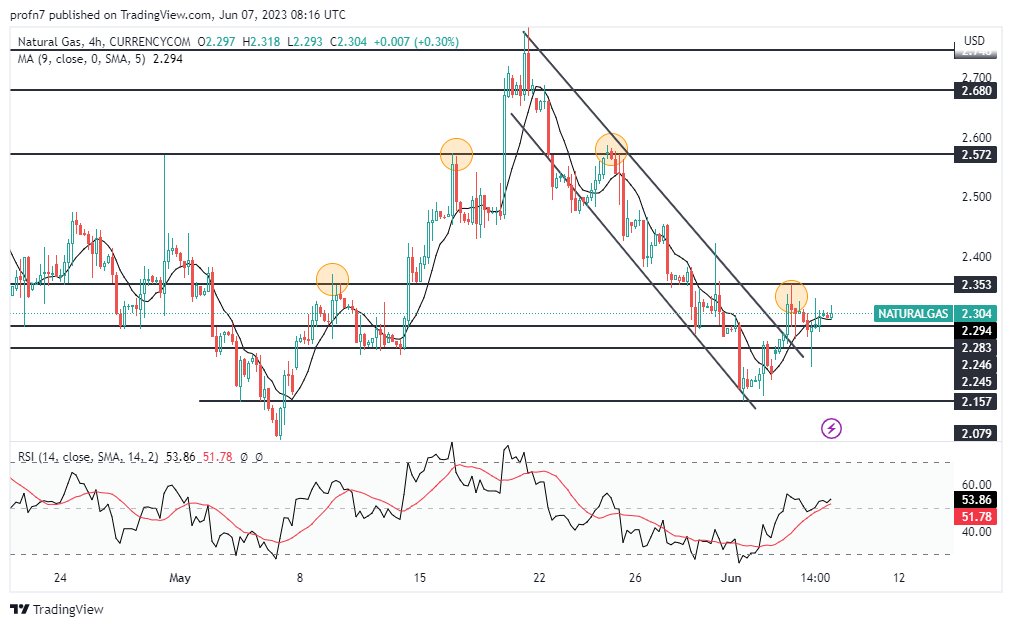Click the close value C2.304 in the legend
This screenshot has height=627, width=1012.
pyautogui.click(x=348, y=42)
